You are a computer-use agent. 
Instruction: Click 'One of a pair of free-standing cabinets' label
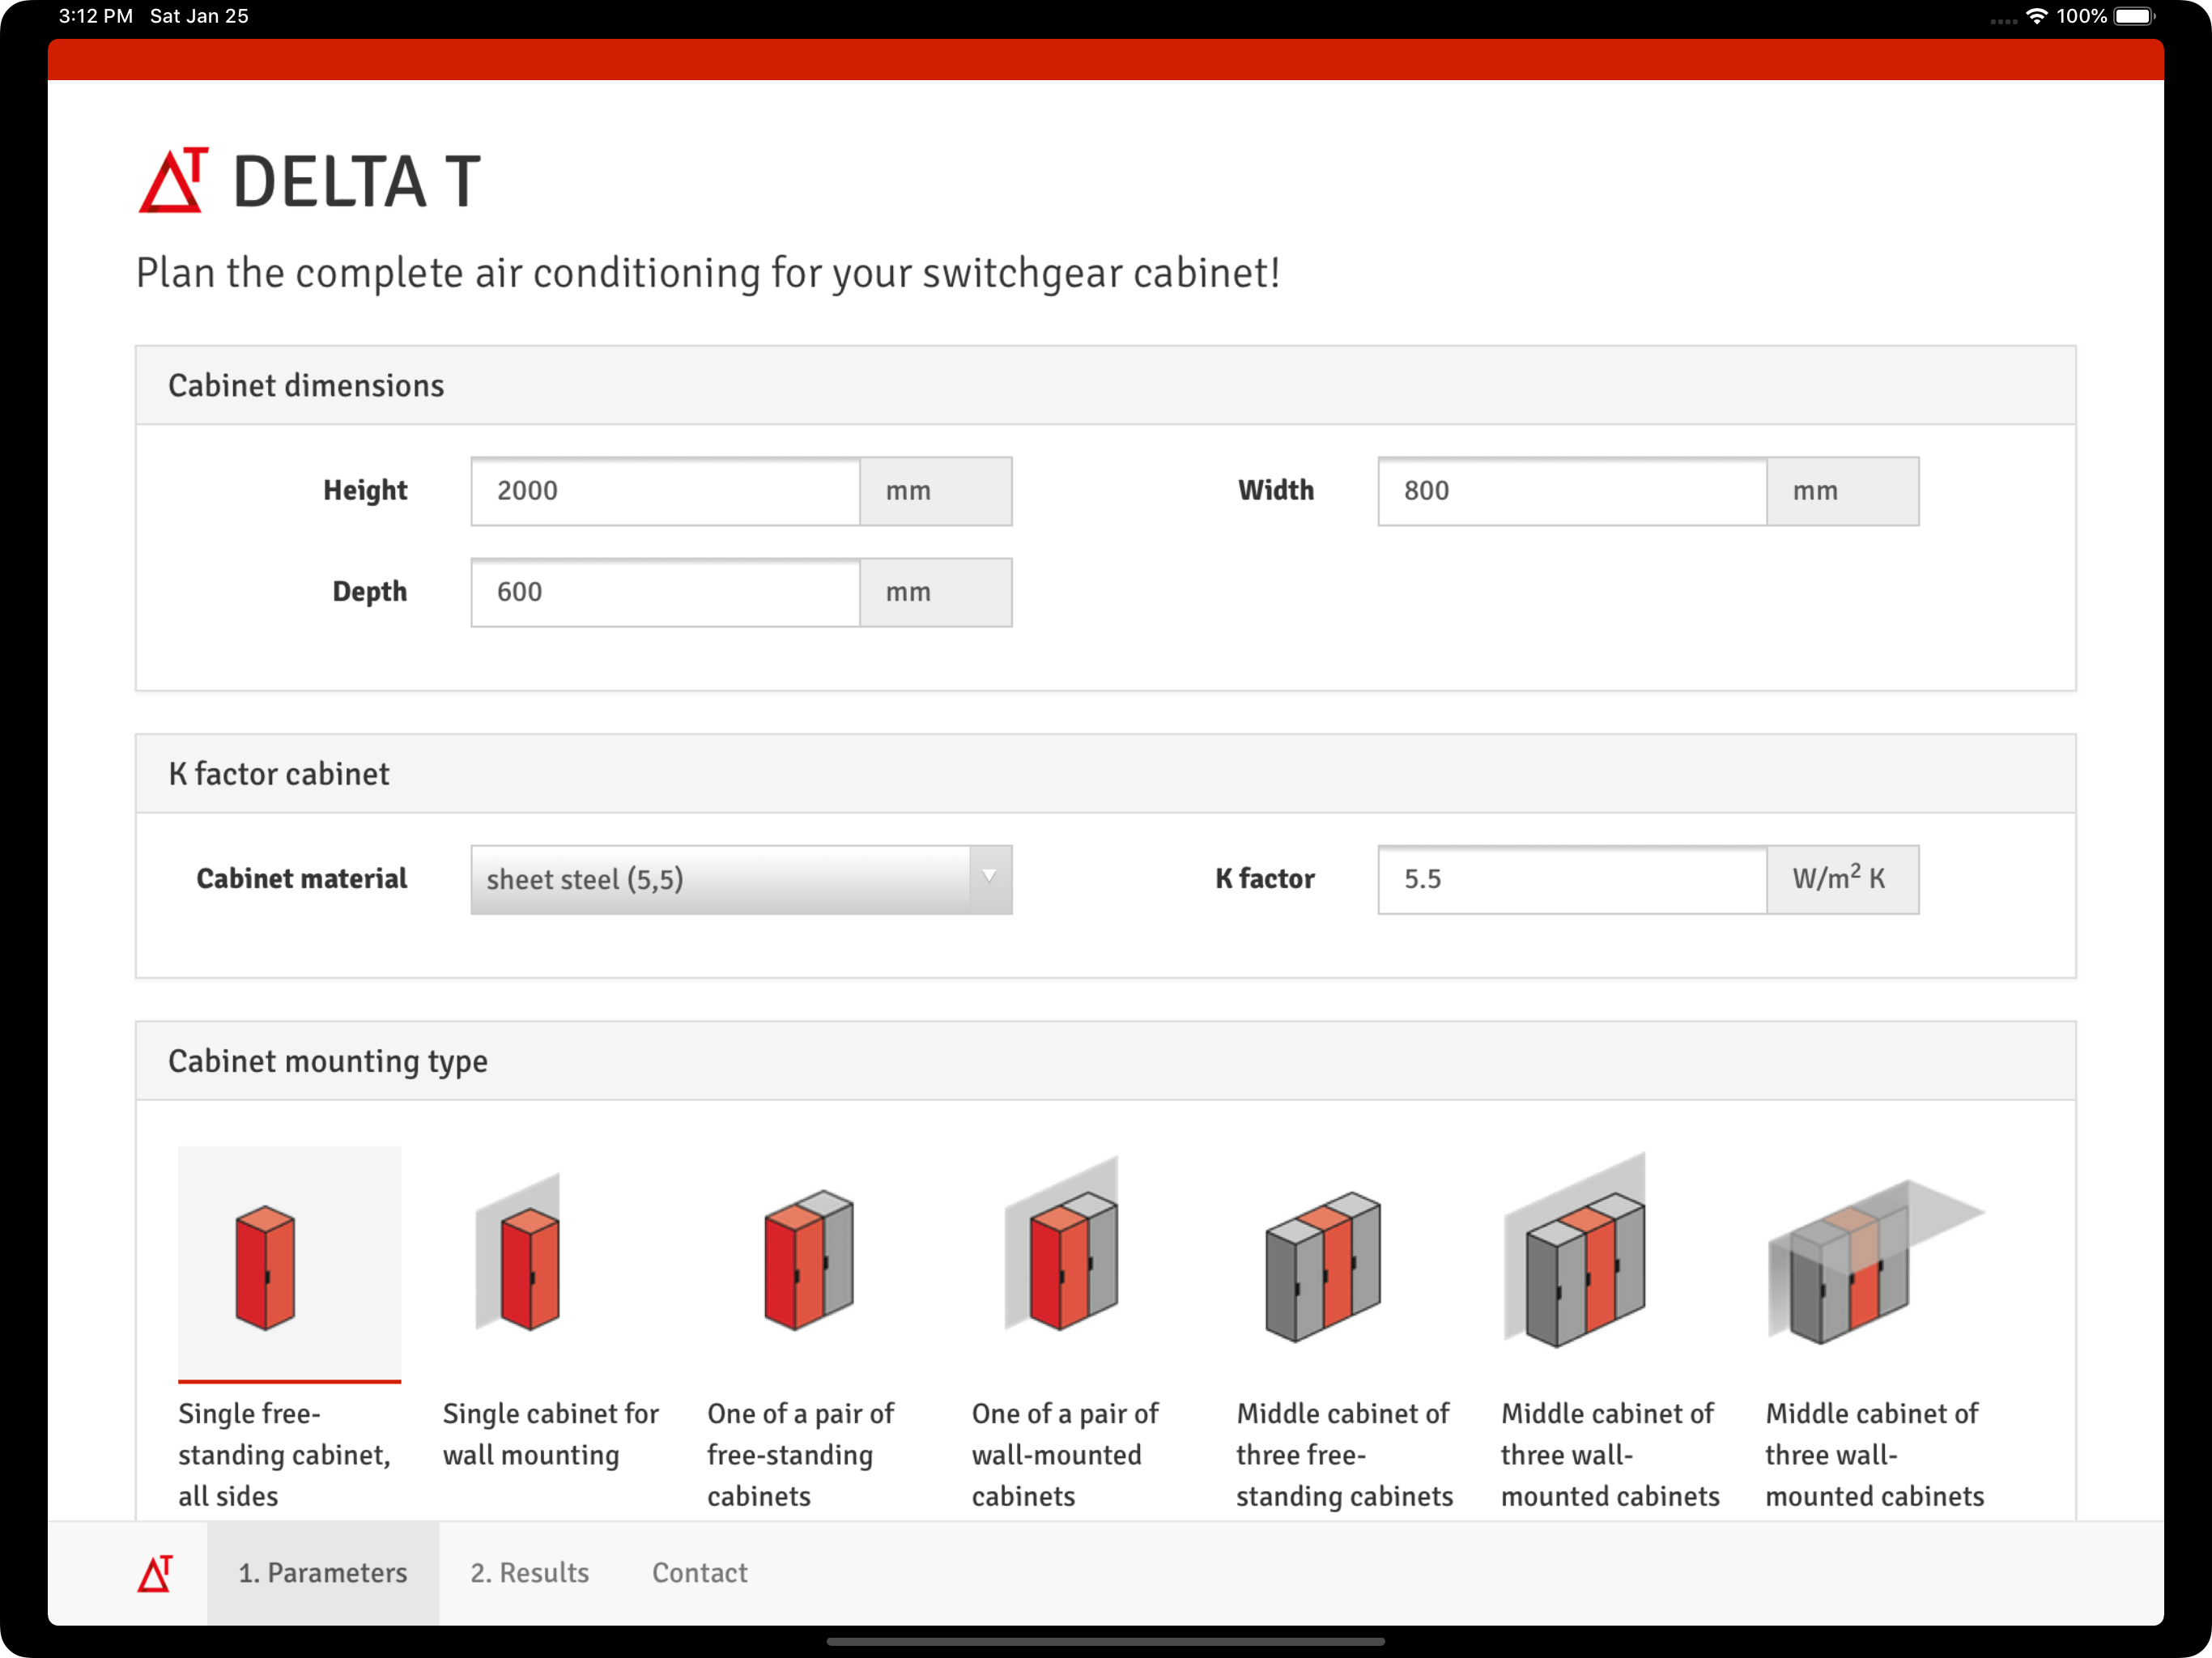[x=801, y=1455]
